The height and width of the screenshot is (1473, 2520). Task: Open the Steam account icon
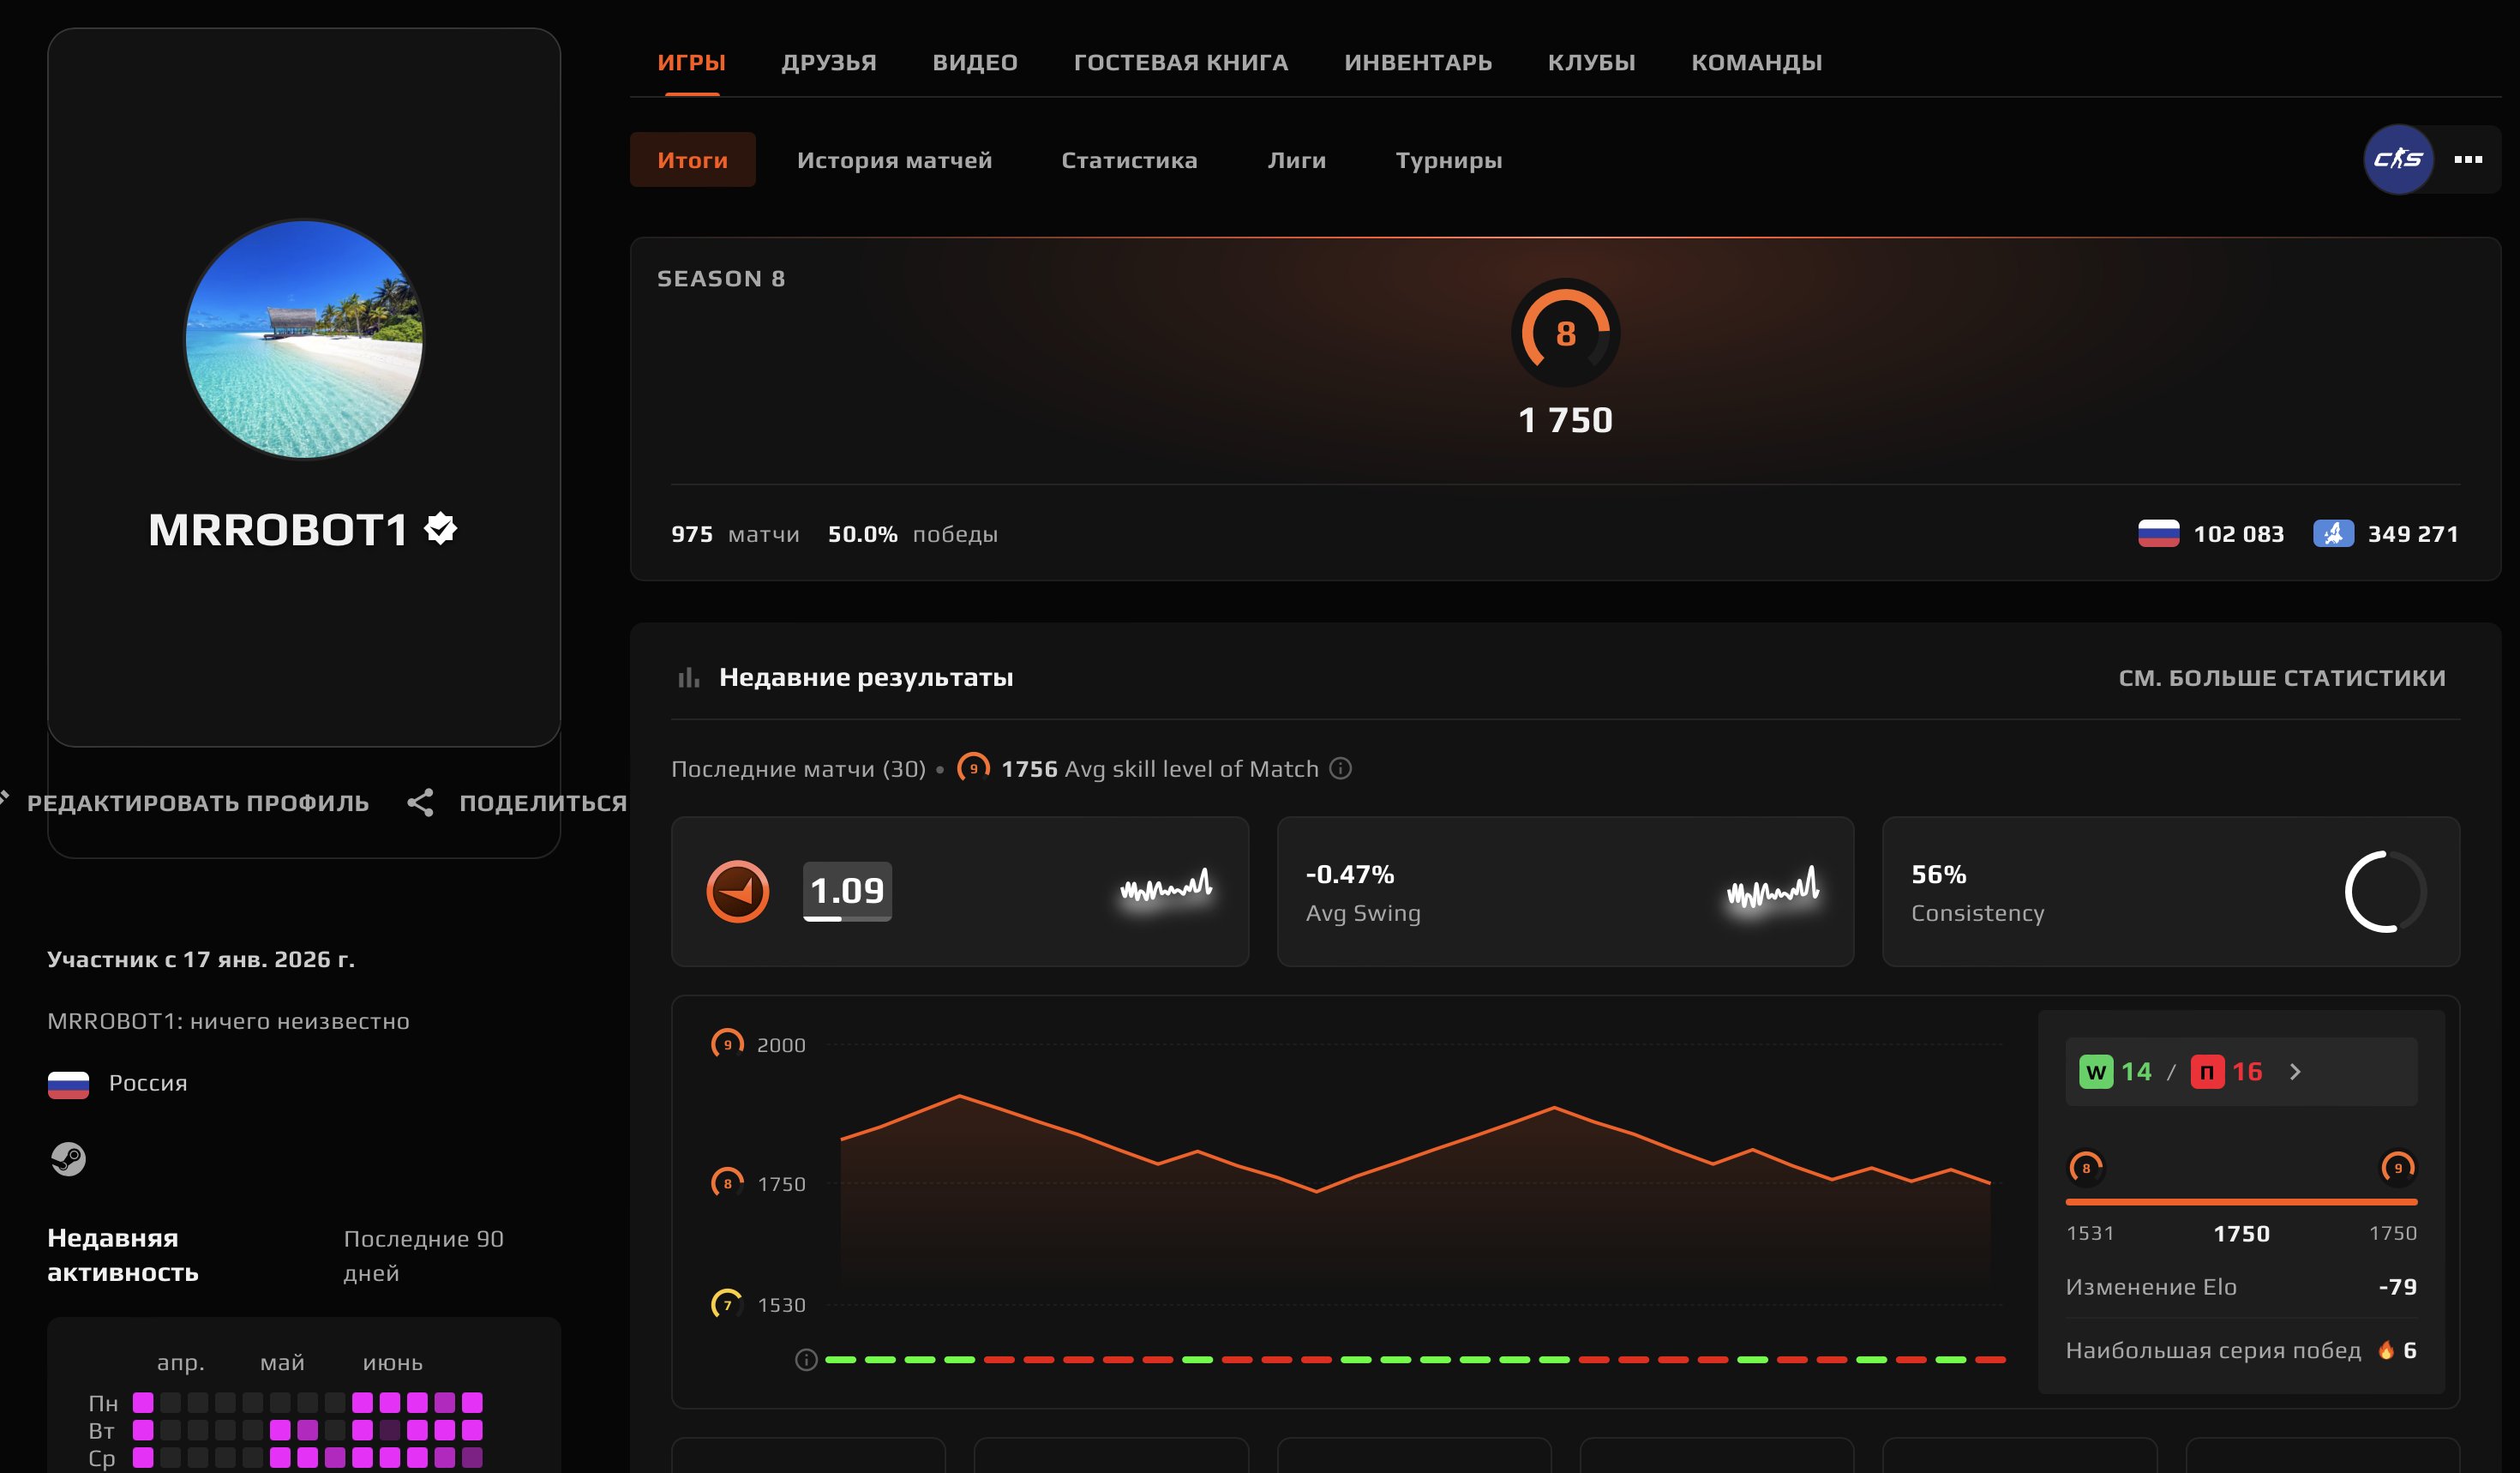[x=68, y=1158]
